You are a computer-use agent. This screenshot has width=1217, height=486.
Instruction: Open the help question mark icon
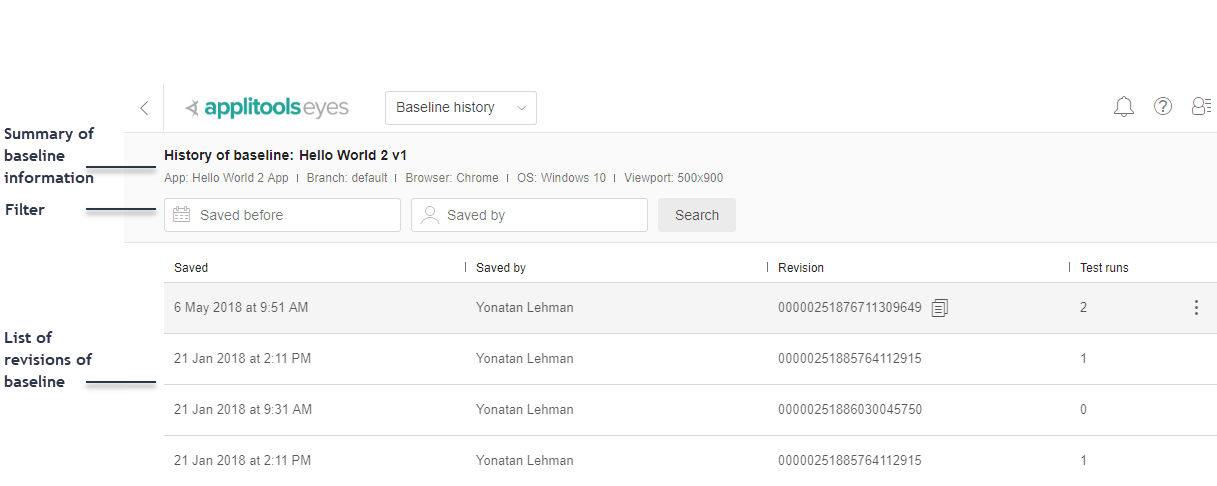click(1163, 107)
